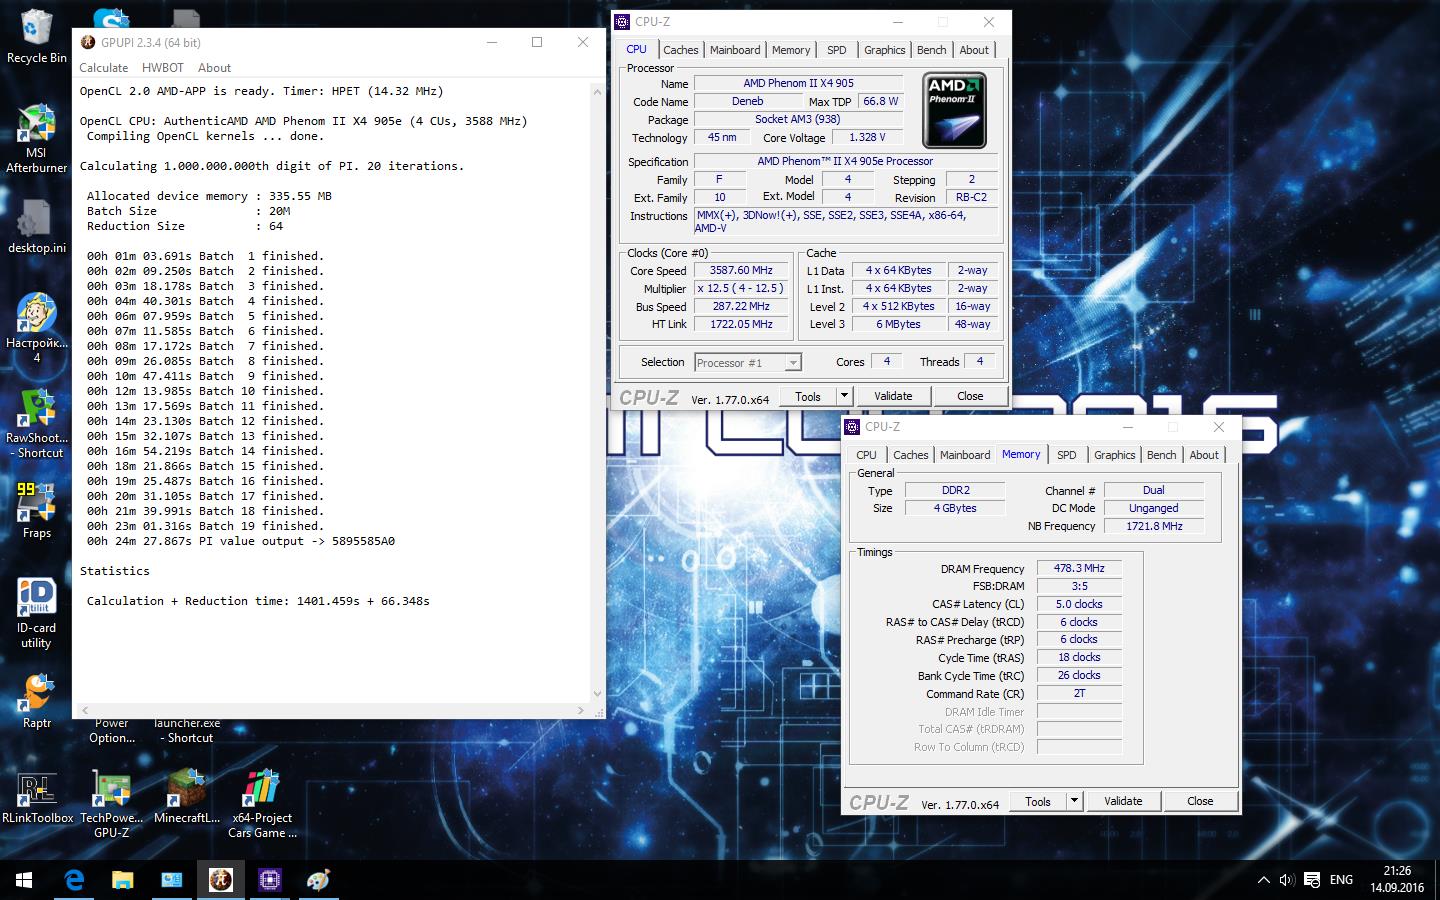Click the GPUPI title bar app icon

coord(88,42)
